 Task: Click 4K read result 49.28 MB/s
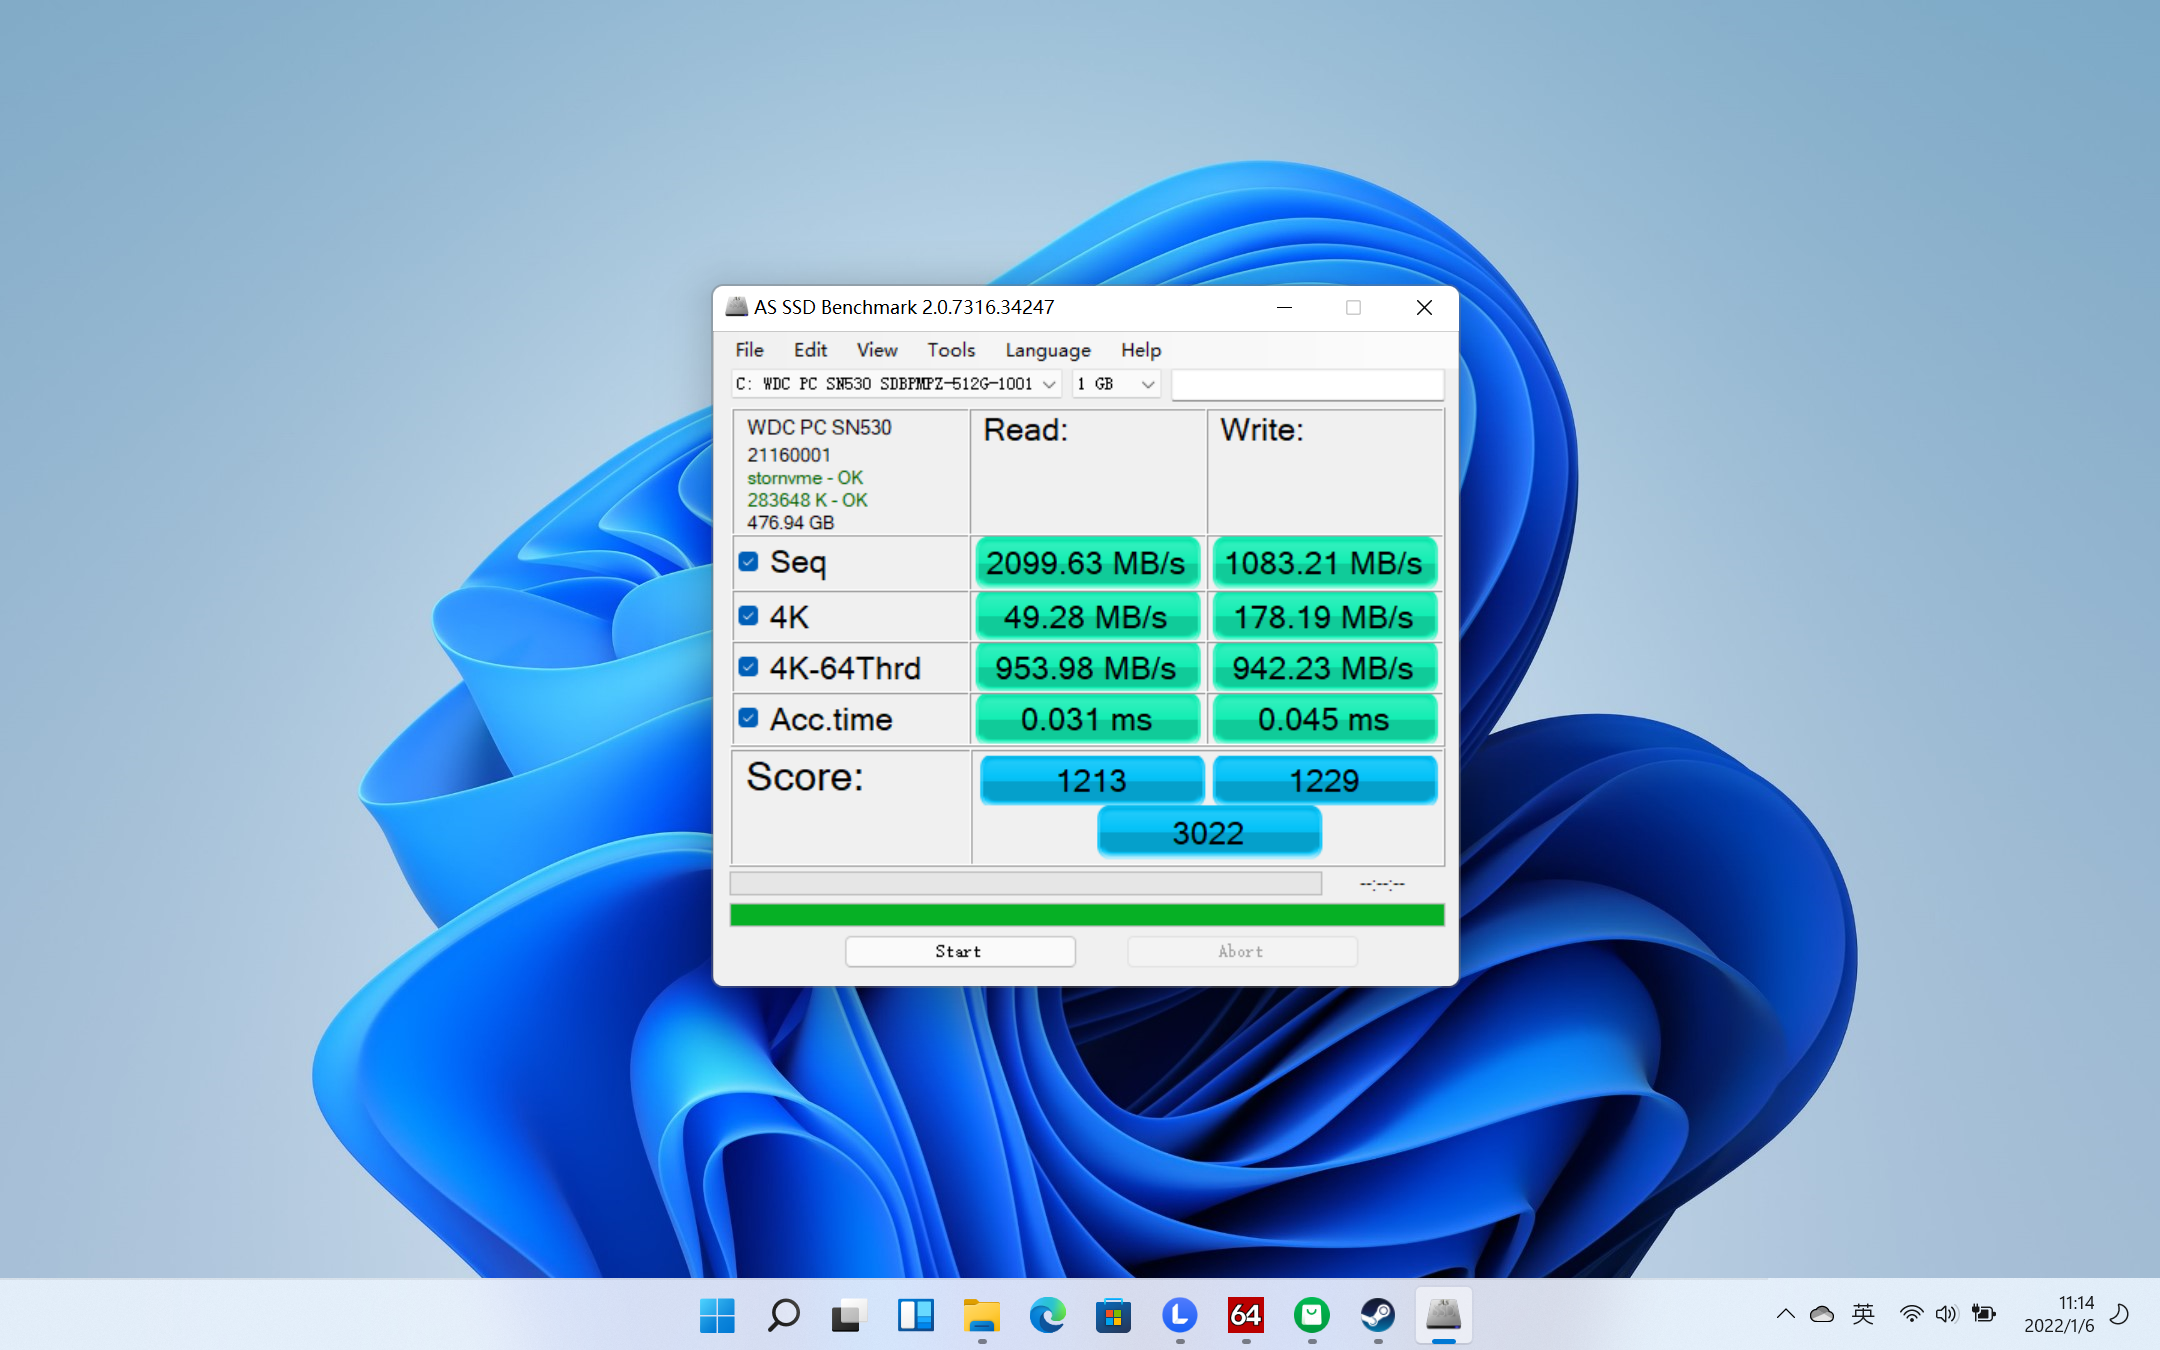[1087, 617]
